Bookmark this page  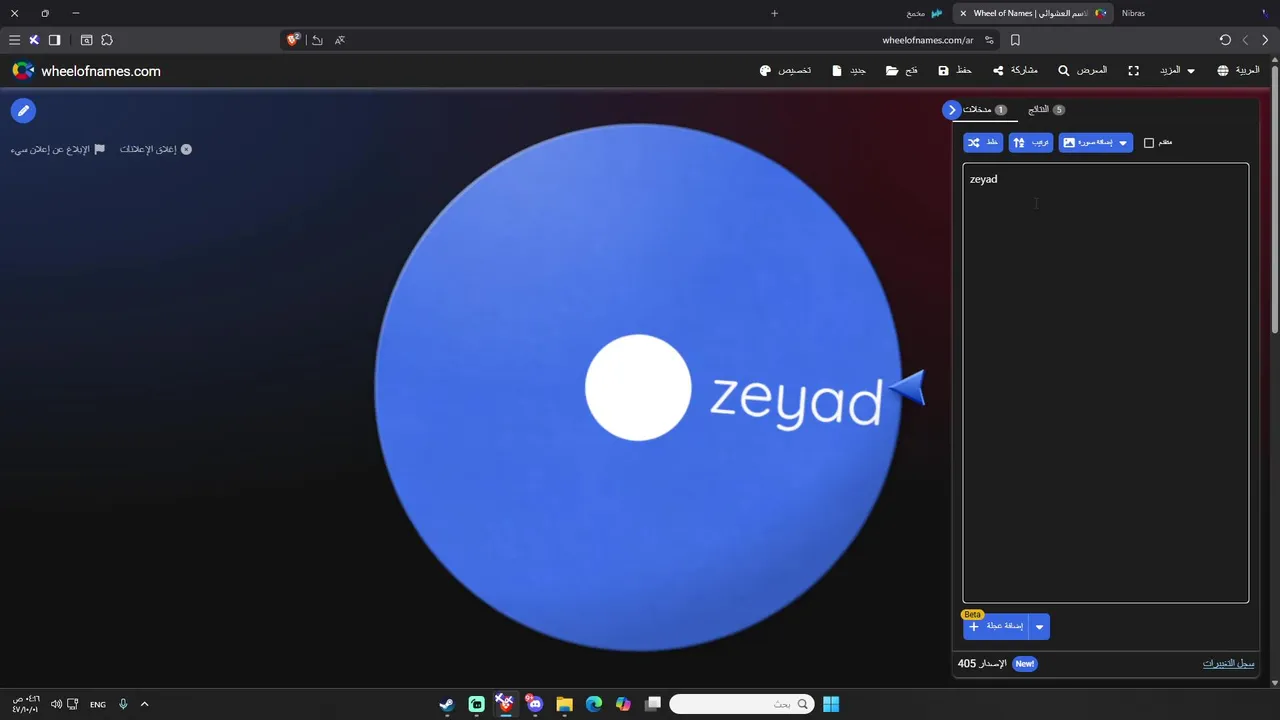pyautogui.click(x=1015, y=40)
